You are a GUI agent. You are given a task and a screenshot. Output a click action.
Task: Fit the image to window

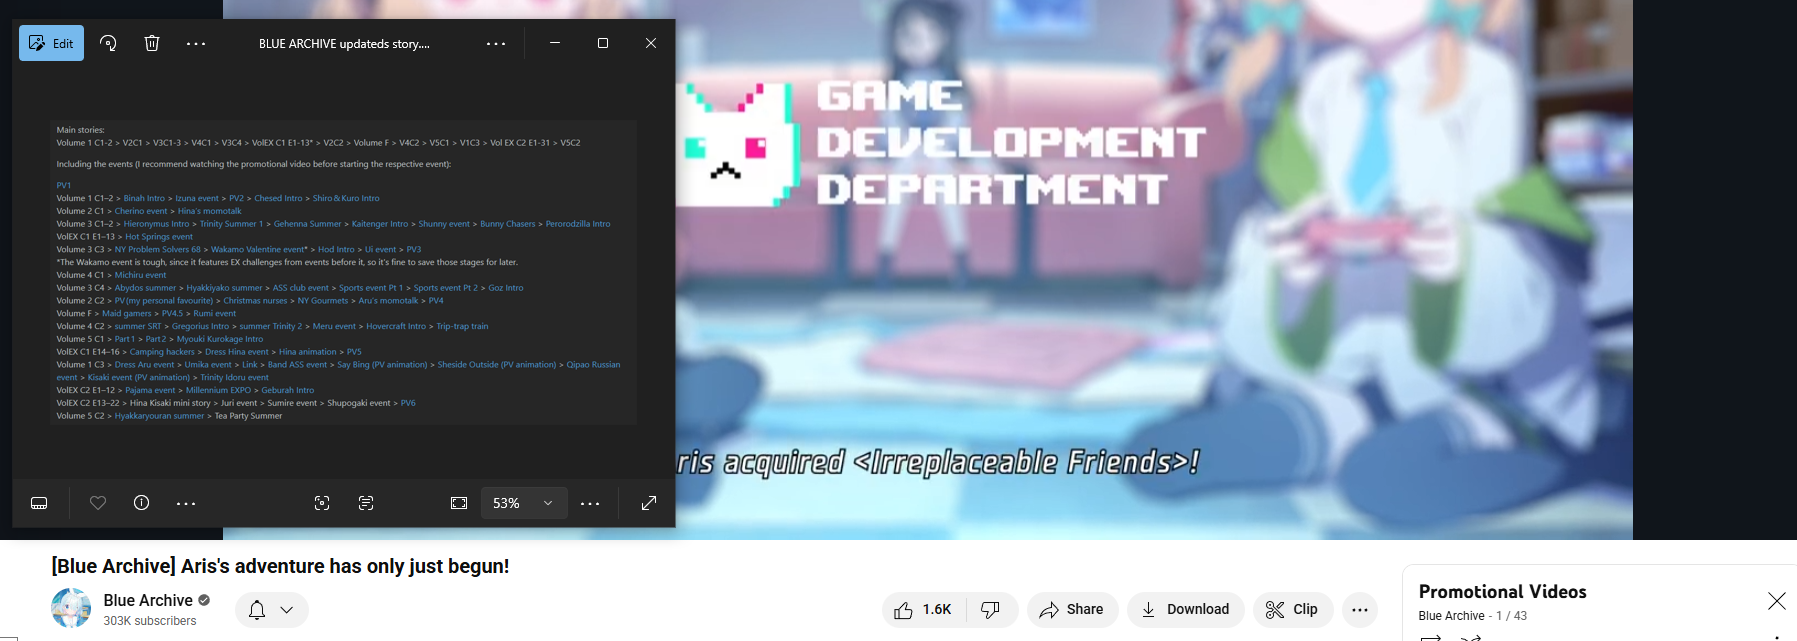click(x=459, y=503)
